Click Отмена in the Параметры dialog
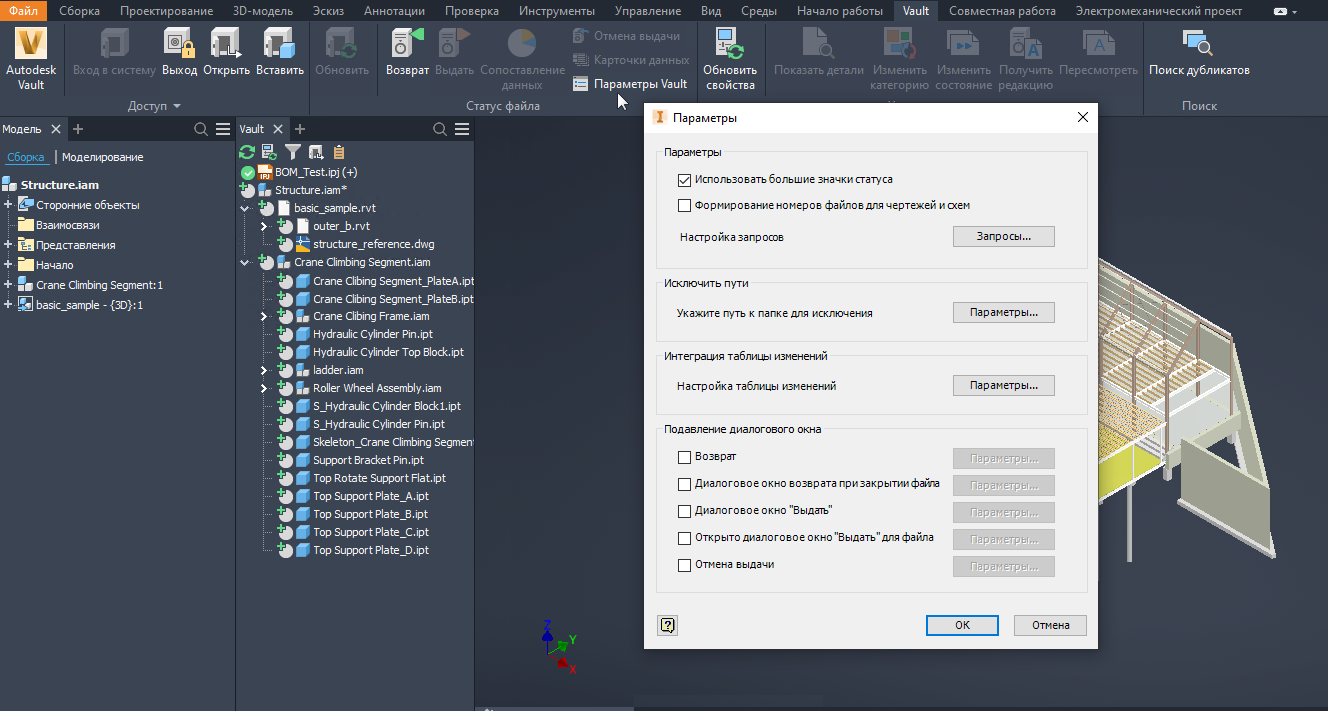The width and height of the screenshot is (1328, 711). [1050, 625]
